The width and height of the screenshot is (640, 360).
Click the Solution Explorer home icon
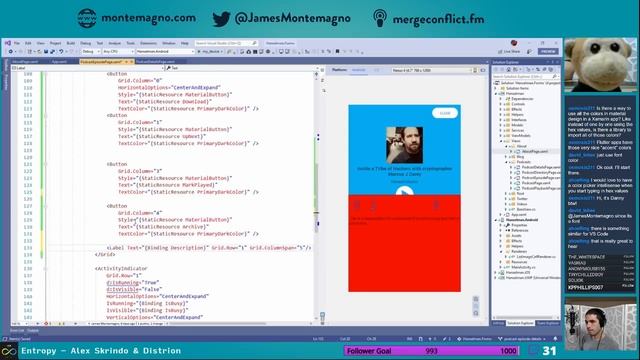coord(509,69)
